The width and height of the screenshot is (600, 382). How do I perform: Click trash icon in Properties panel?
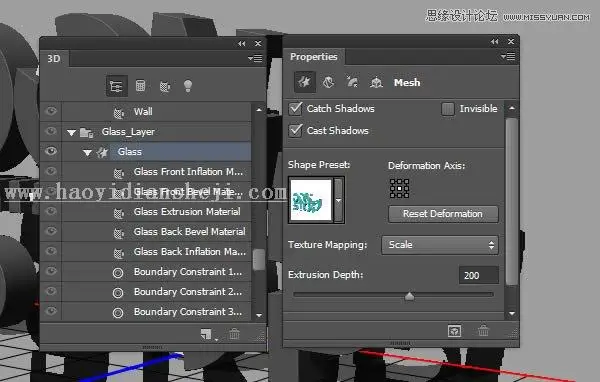[483, 330]
